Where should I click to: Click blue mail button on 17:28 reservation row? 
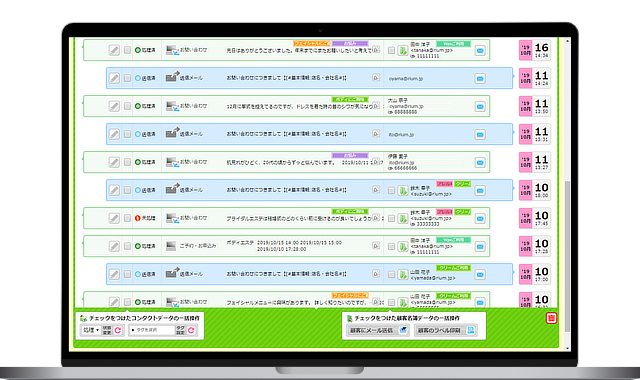(x=480, y=247)
